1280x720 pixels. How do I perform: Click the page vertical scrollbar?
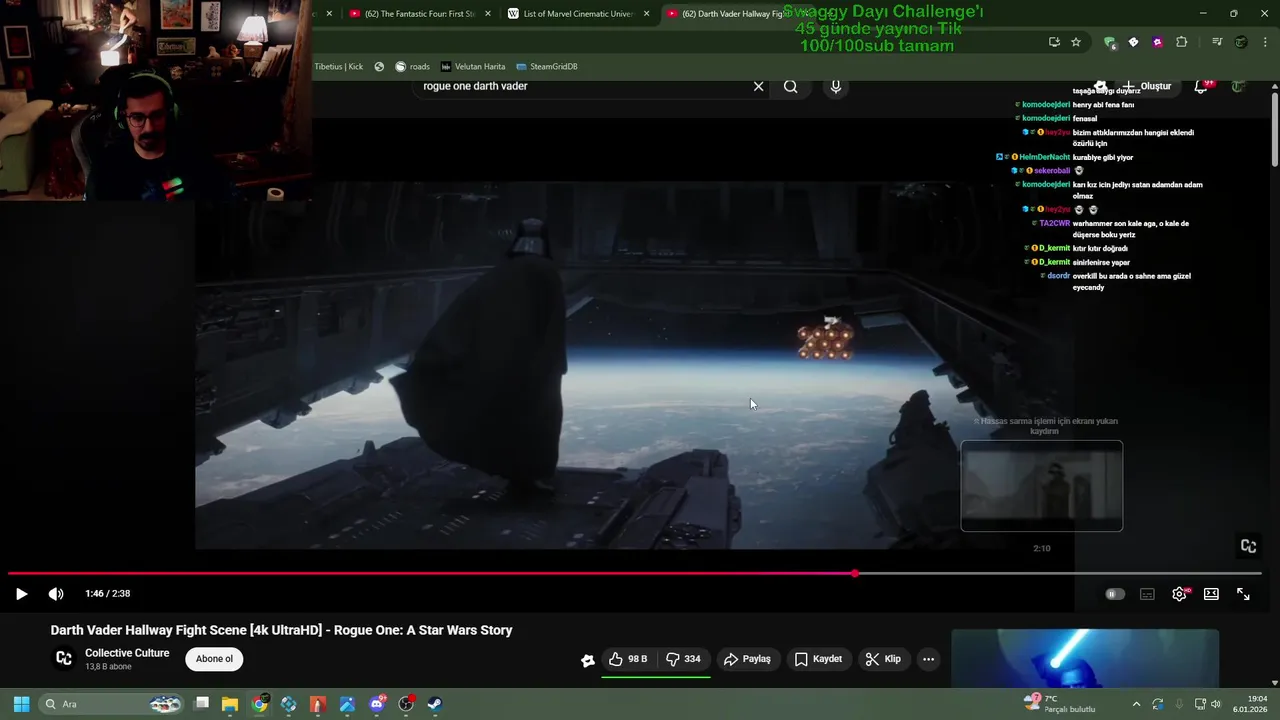click(x=1275, y=129)
